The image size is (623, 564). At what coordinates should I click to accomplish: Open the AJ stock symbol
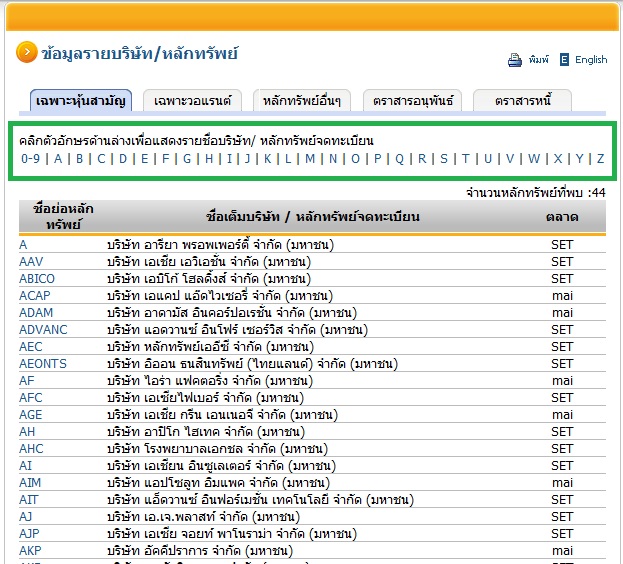point(25,517)
